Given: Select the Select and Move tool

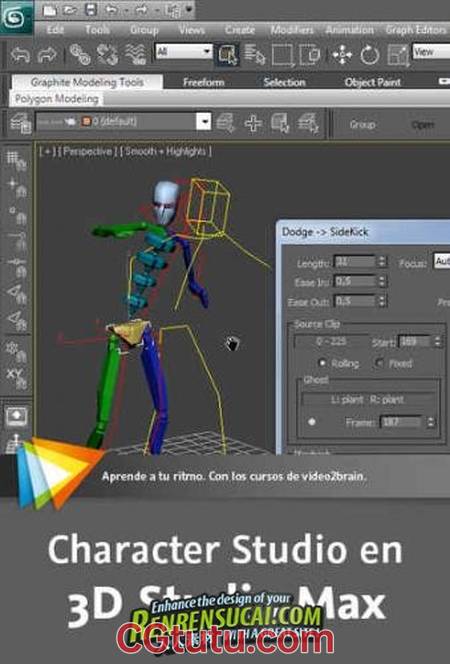Looking at the screenshot, I should click(x=342, y=55).
